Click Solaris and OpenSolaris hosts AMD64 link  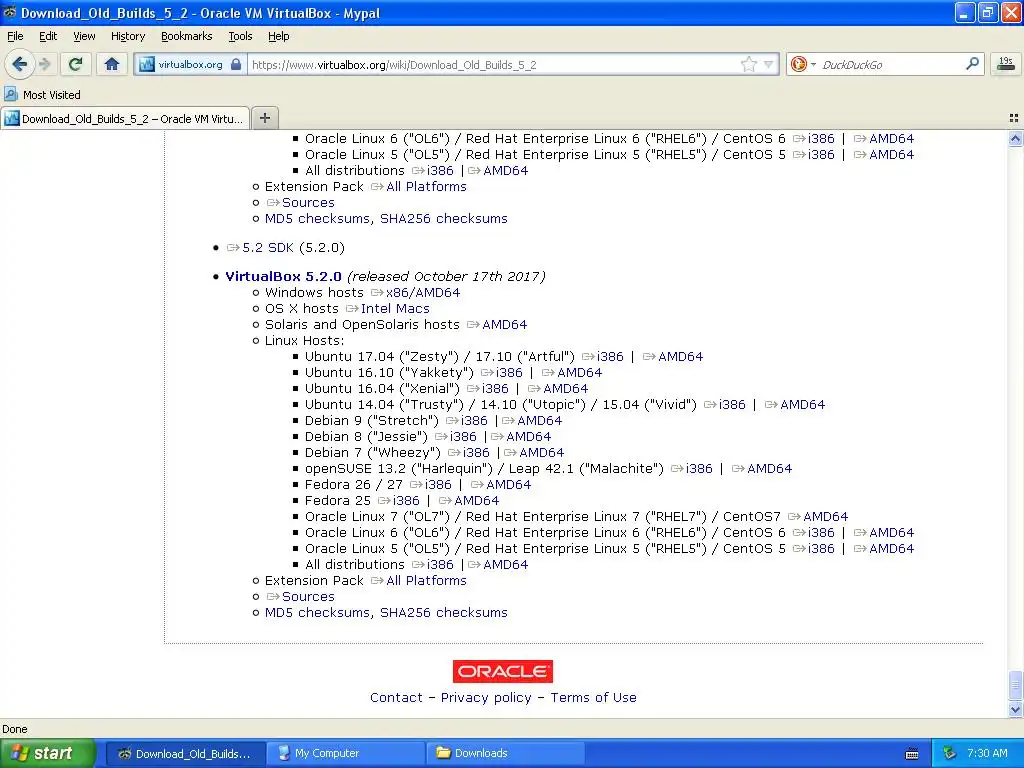coord(504,325)
